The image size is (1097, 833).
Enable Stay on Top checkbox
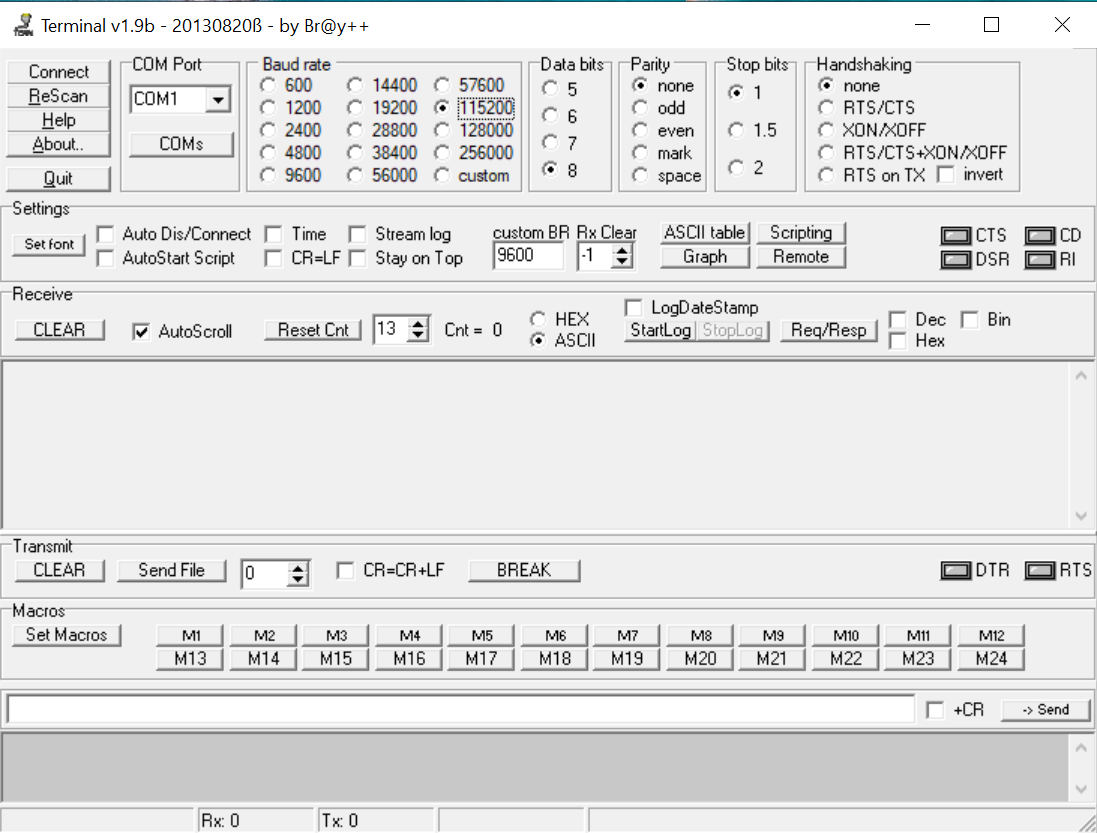358,258
